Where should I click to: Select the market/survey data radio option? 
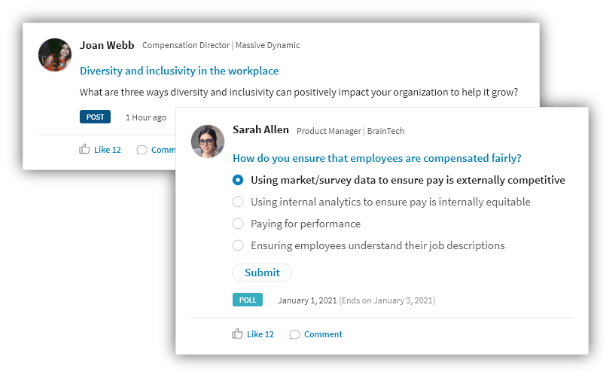pyautogui.click(x=238, y=180)
